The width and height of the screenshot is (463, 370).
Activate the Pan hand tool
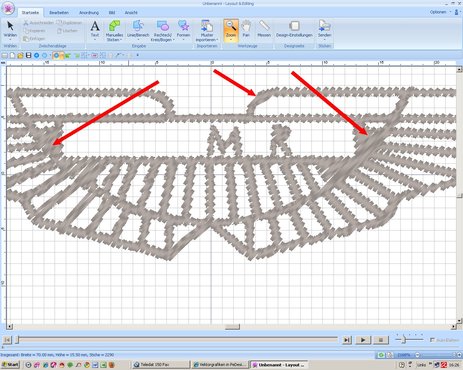pos(246,29)
